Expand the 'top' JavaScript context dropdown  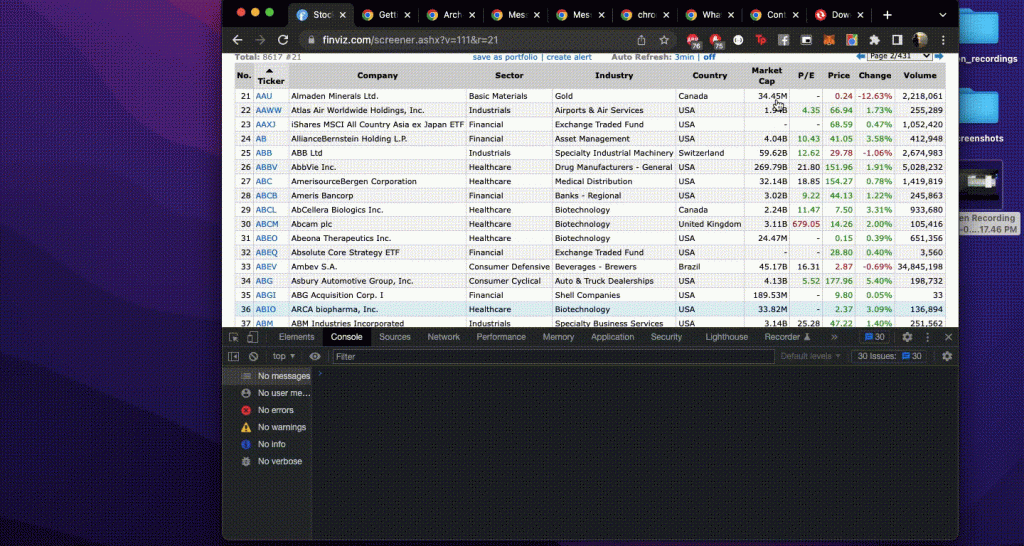(x=285, y=356)
